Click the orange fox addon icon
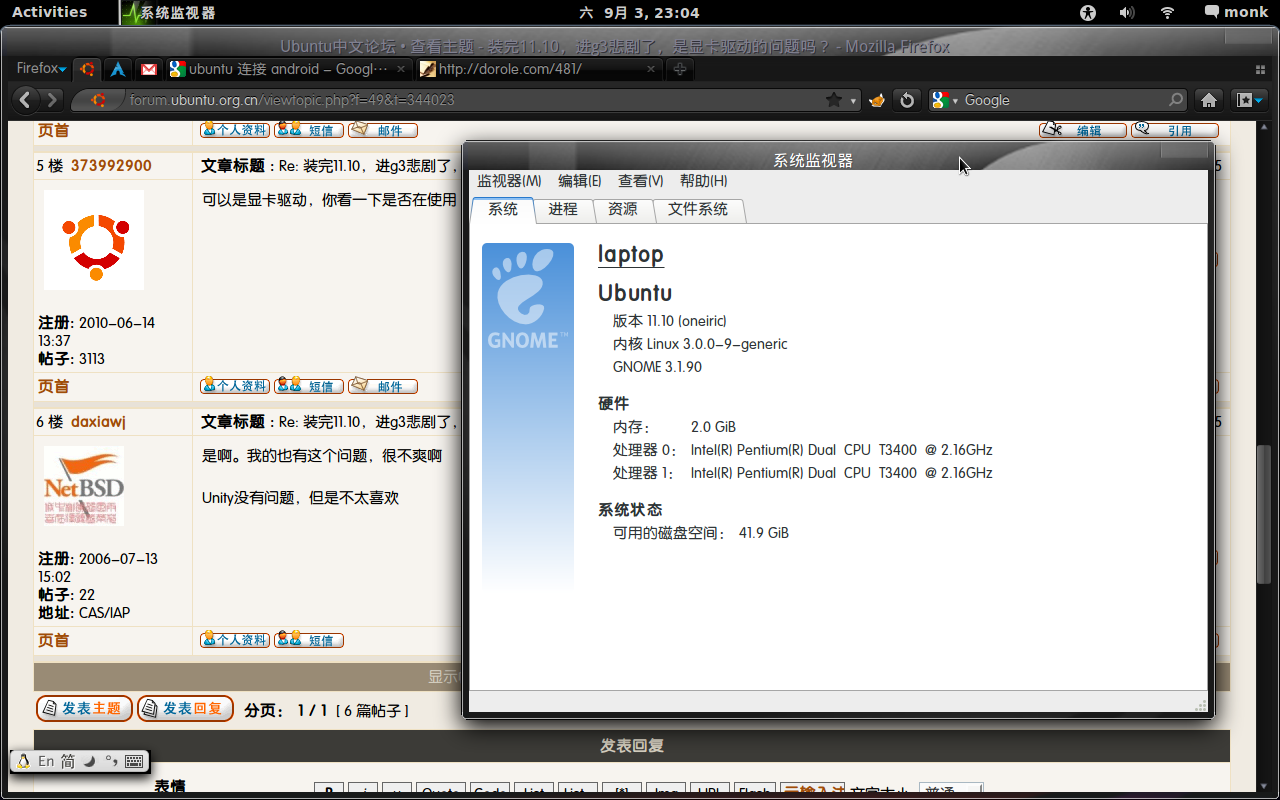Image resolution: width=1280 pixels, height=800 pixels. point(877,100)
